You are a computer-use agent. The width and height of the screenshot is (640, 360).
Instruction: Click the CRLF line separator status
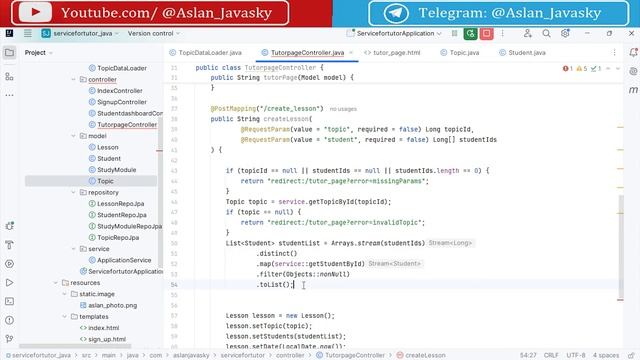(551, 355)
